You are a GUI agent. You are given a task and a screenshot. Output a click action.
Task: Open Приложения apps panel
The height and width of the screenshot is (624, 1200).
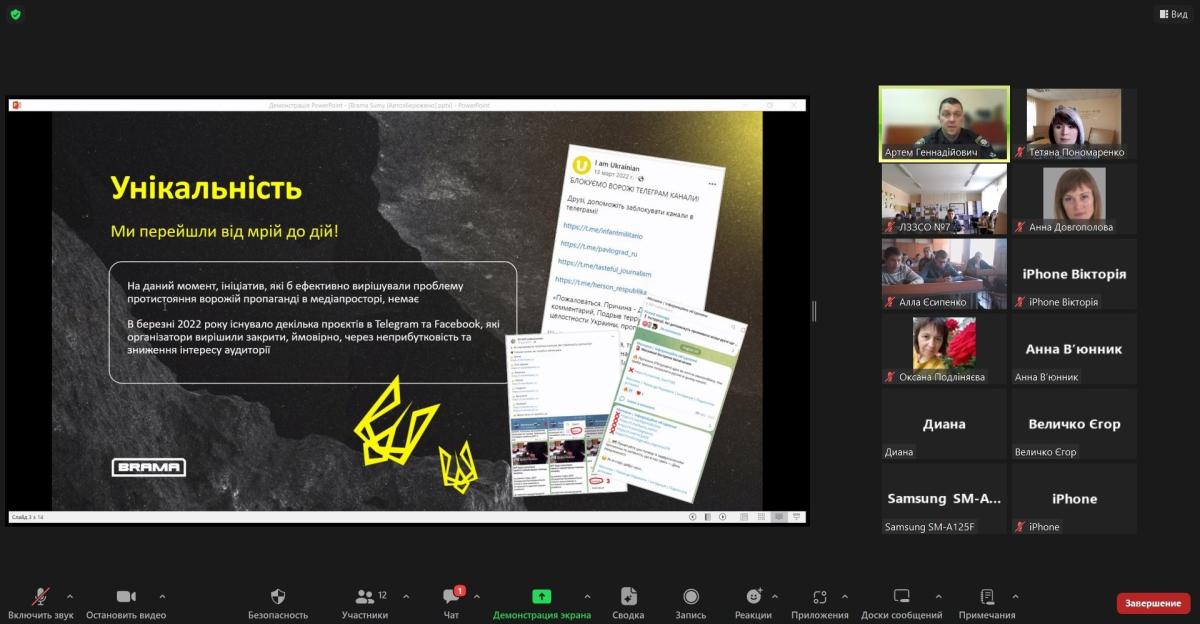pyautogui.click(x=819, y=598)
